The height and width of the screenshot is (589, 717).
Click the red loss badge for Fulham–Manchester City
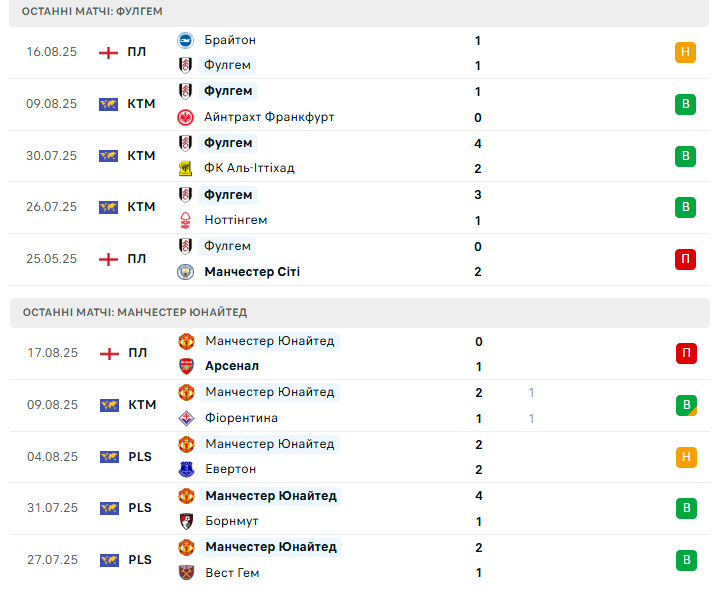[x=685, y=259]
